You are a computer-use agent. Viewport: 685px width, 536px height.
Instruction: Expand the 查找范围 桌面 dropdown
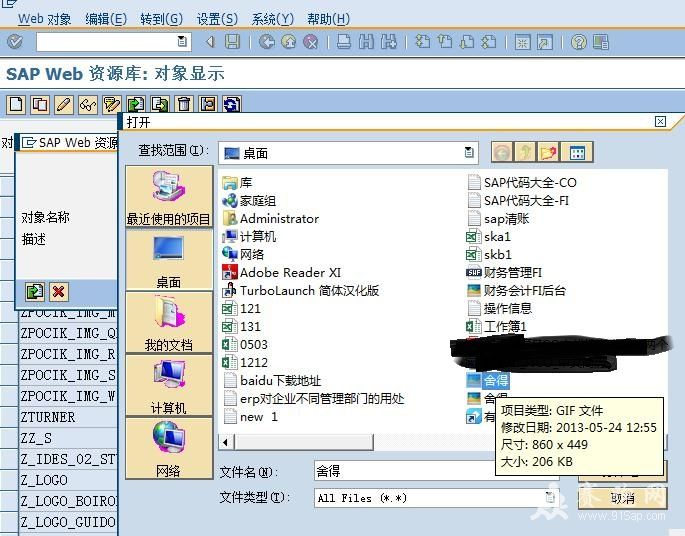pos(469,152)
